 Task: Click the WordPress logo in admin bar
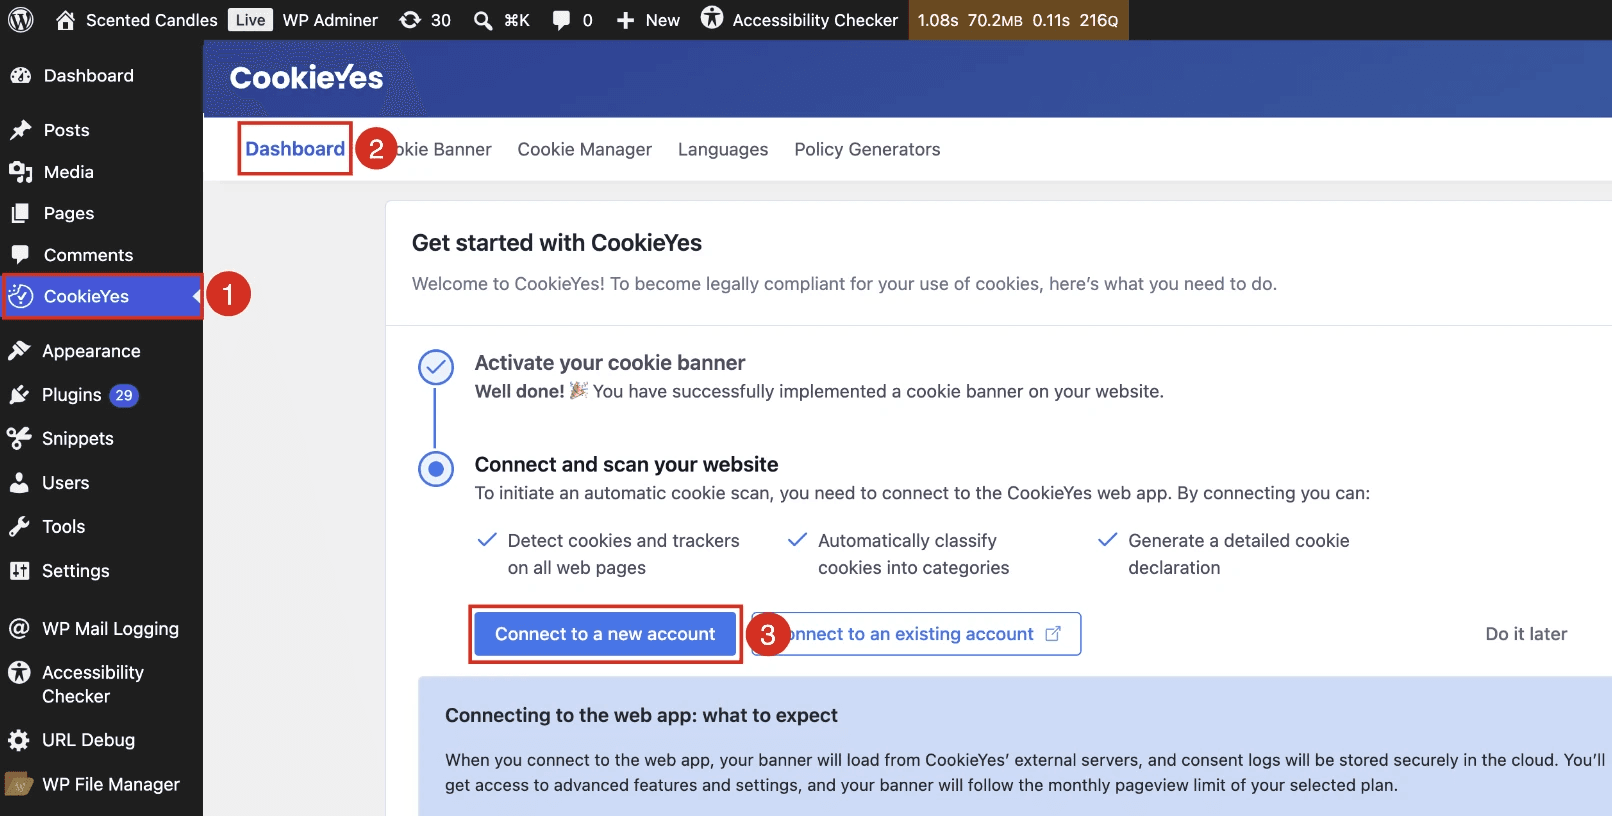point(21,20)
